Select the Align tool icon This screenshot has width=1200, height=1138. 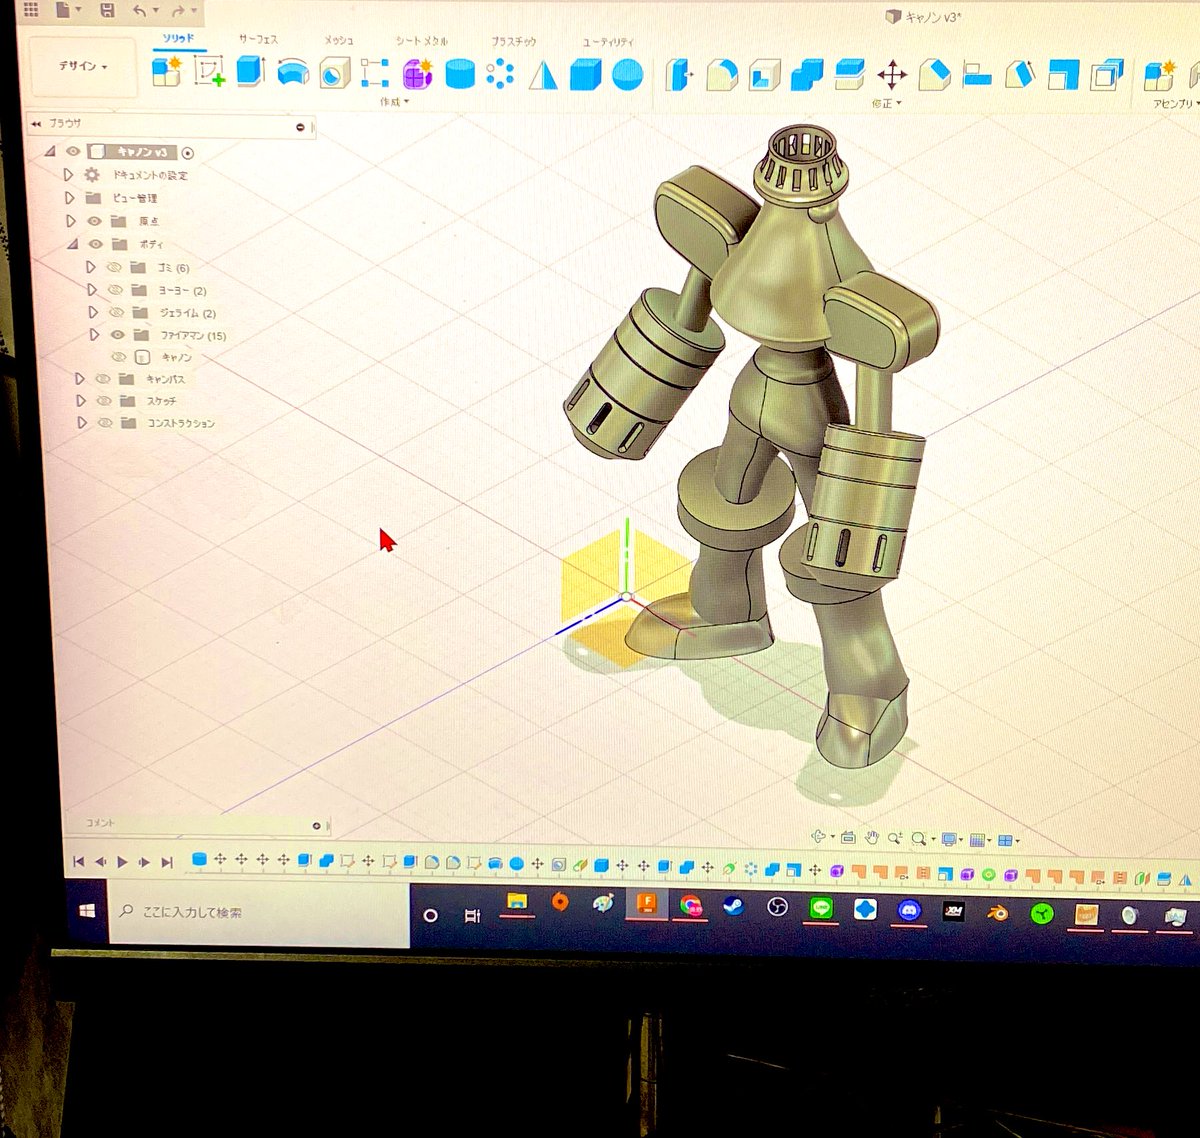pyautogui.click(x=976, y=75)
